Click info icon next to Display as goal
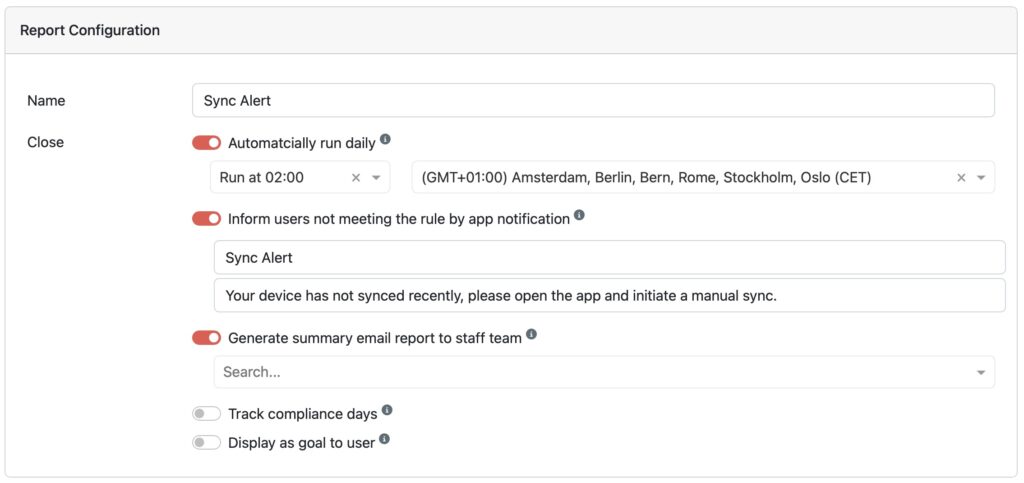 click(384, 439)
